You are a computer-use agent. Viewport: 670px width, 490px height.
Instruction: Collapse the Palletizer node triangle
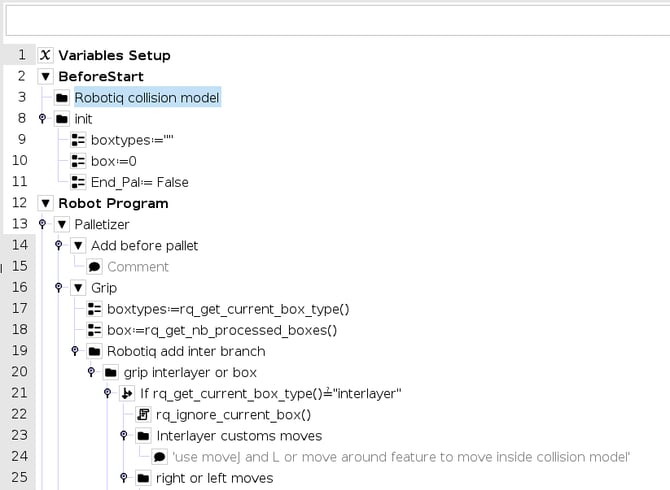click(62, 225)
